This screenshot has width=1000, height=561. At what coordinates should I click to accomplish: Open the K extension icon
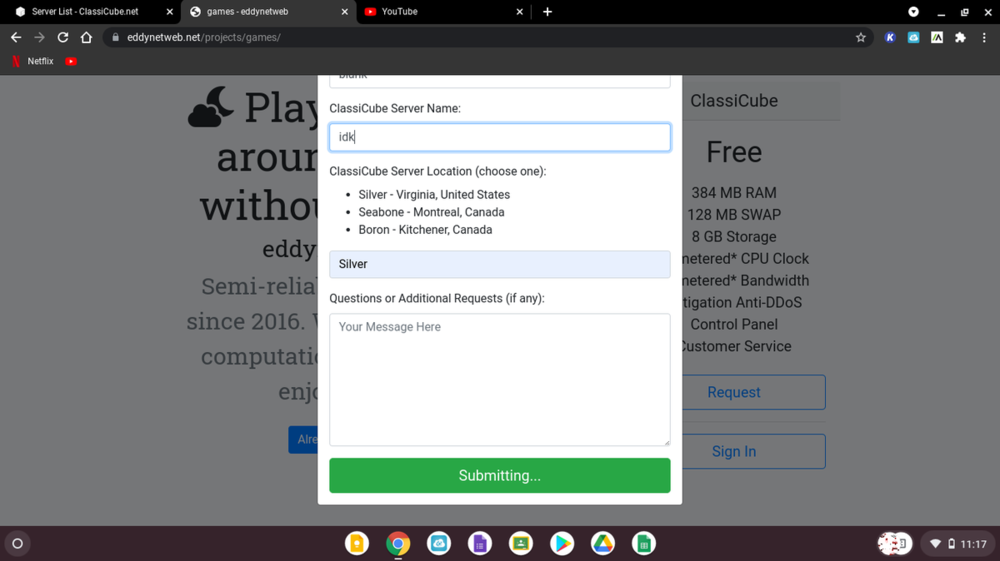click(x=890, y=38)
